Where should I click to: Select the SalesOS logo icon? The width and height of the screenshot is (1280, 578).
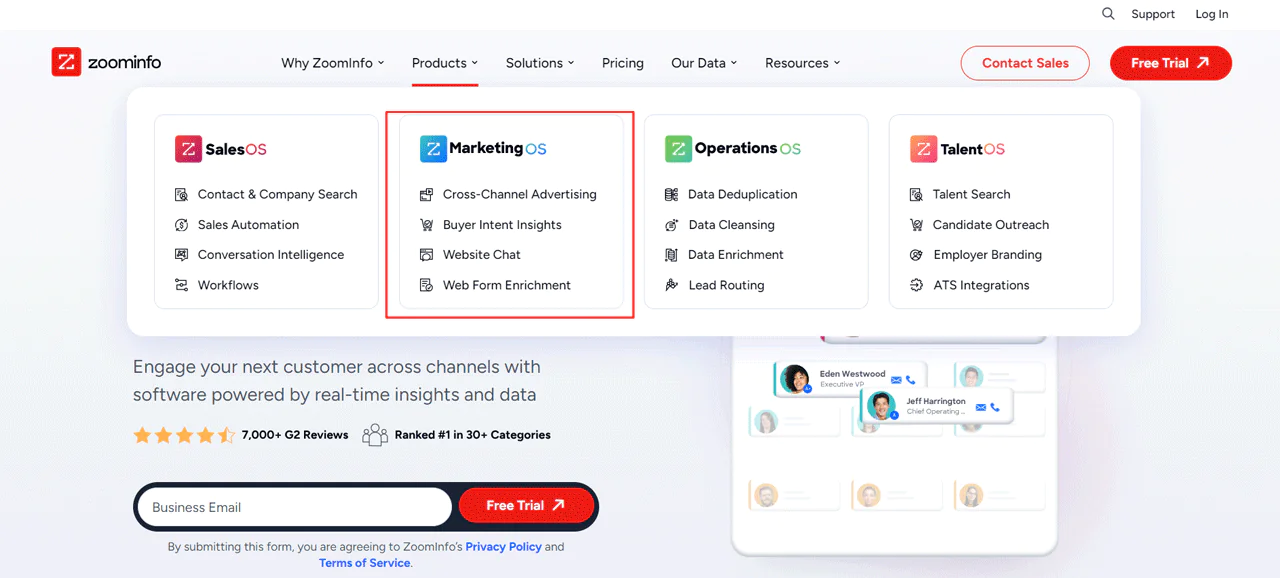[x=188, y=148]
